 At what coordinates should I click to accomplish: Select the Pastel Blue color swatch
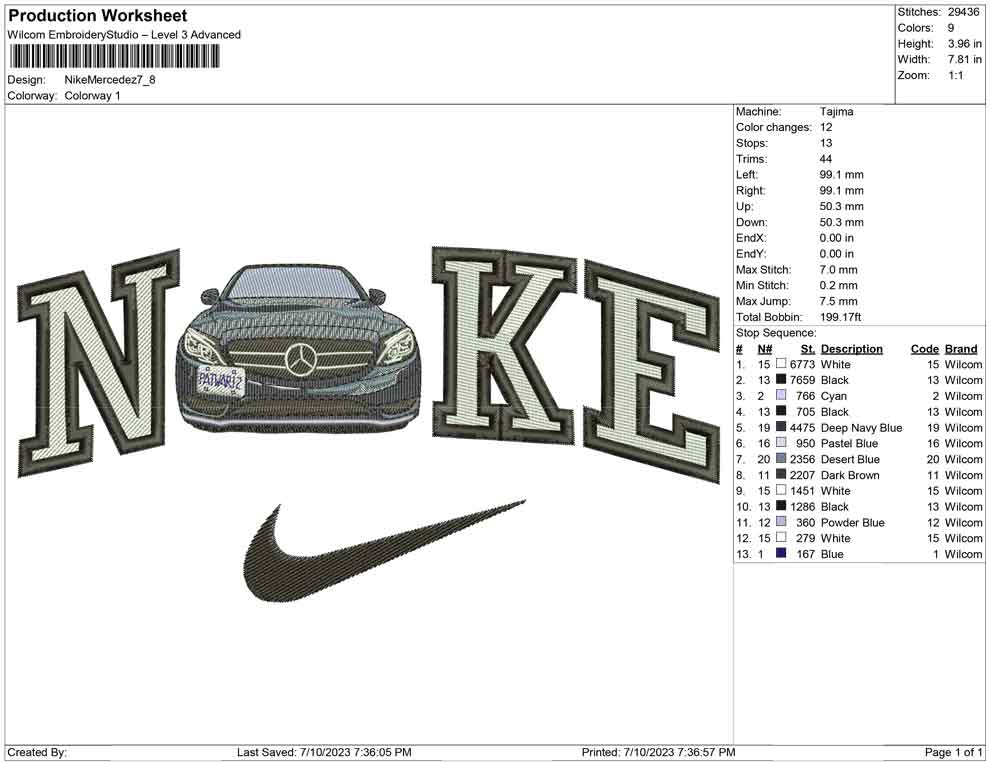(781, 443)
